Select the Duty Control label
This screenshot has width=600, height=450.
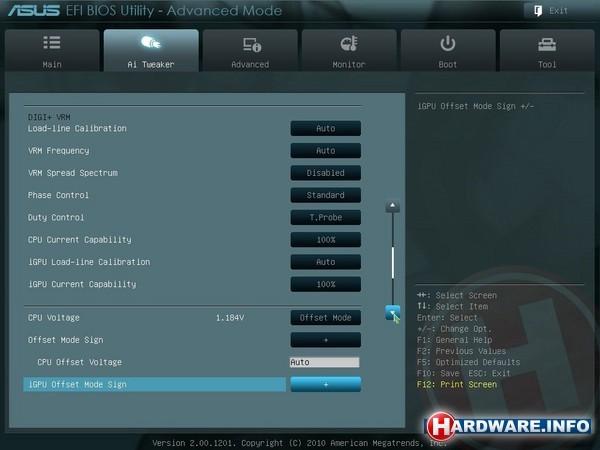click(x=56, y=217)
